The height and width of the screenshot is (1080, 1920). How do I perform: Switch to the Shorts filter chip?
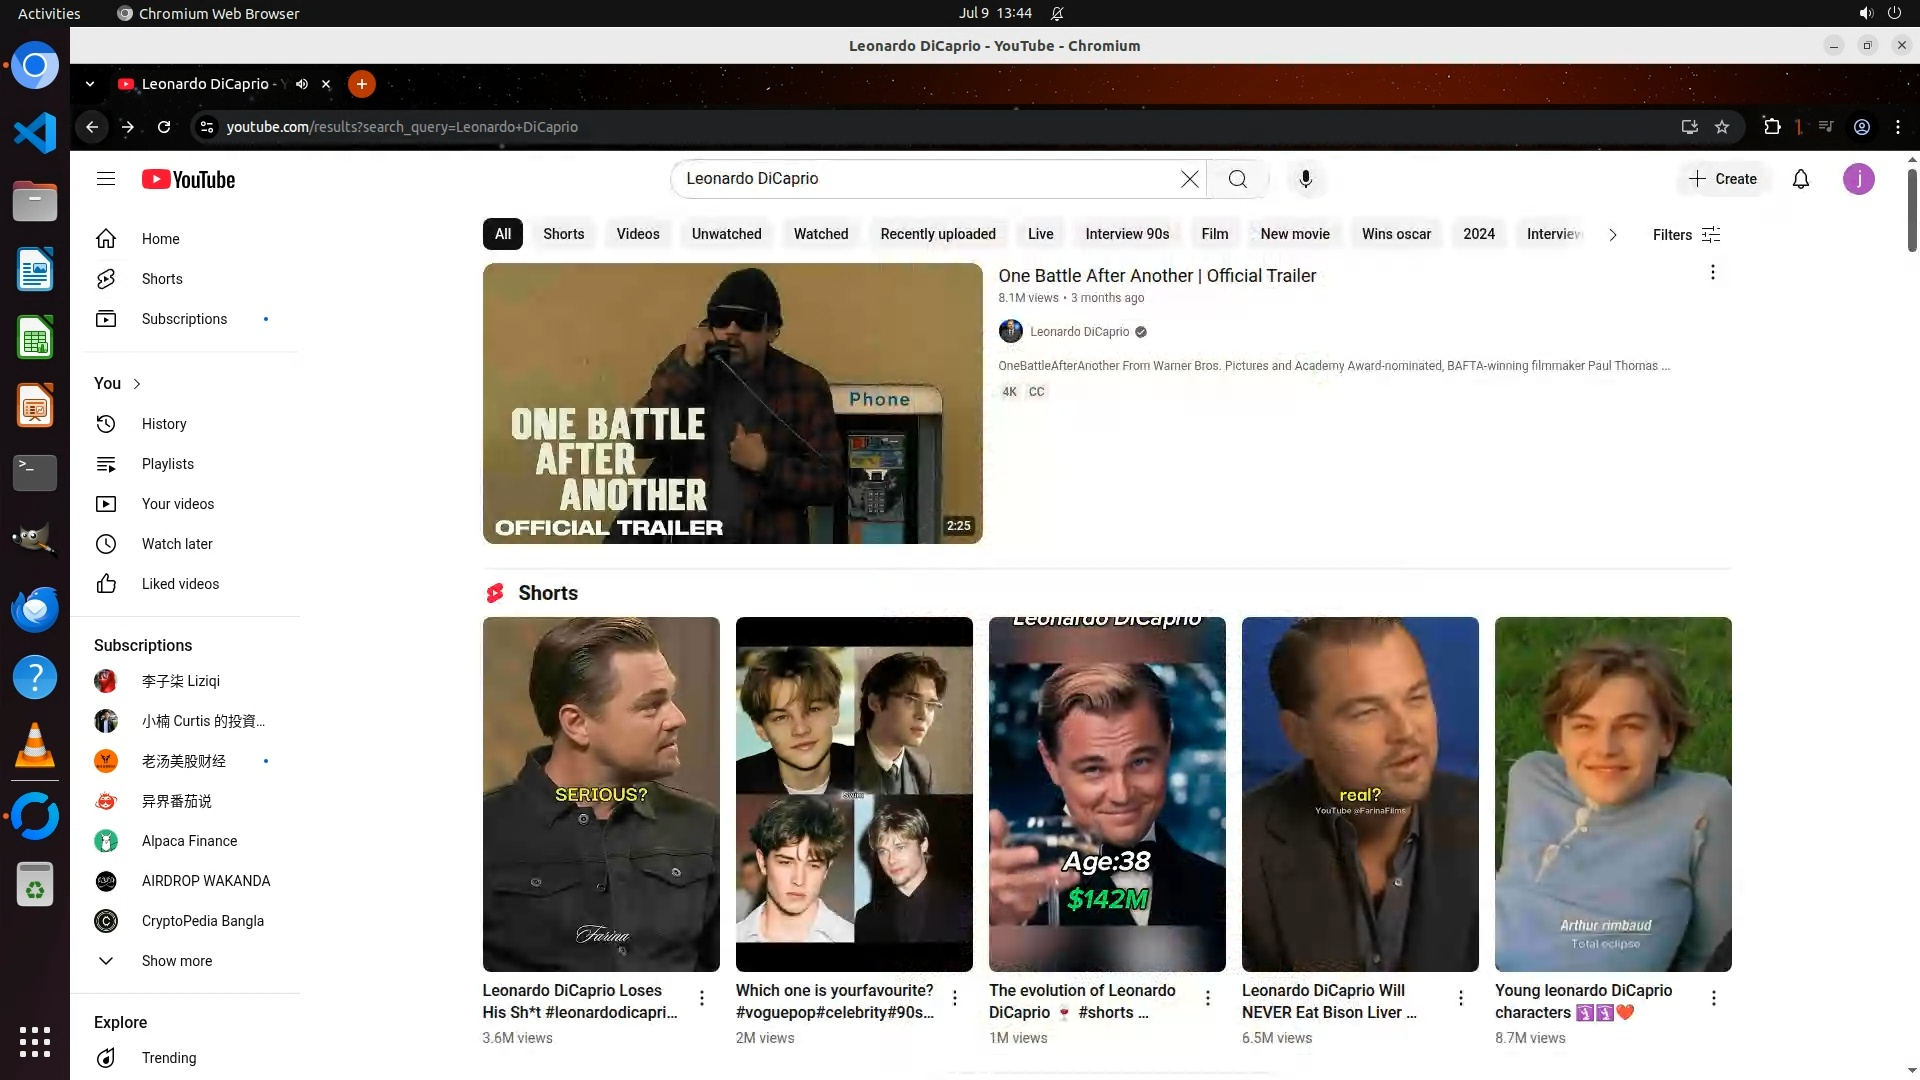pos(563,234)
